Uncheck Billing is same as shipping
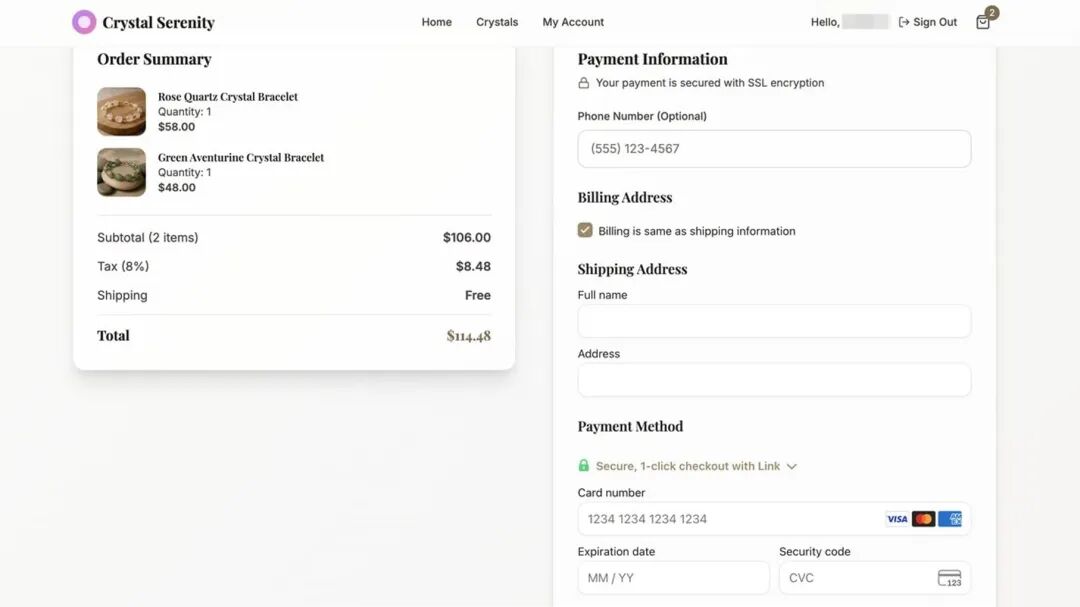The height and width of the screenshot is (607, 1080). coord(585,230)
